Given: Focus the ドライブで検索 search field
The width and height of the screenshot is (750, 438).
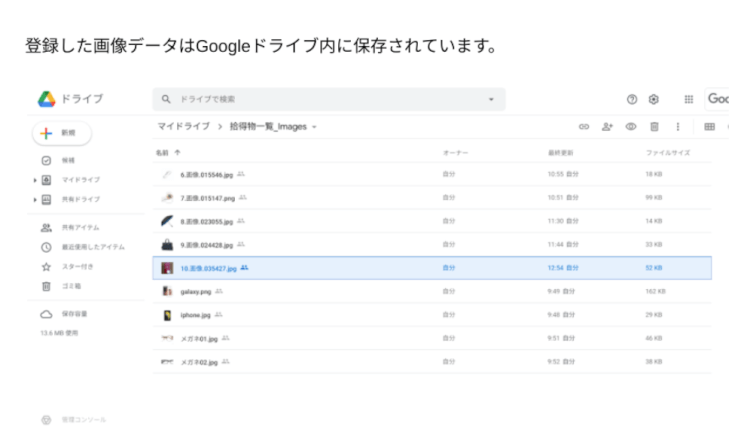Looking at the screenshot, I should [x=329, y=99].
